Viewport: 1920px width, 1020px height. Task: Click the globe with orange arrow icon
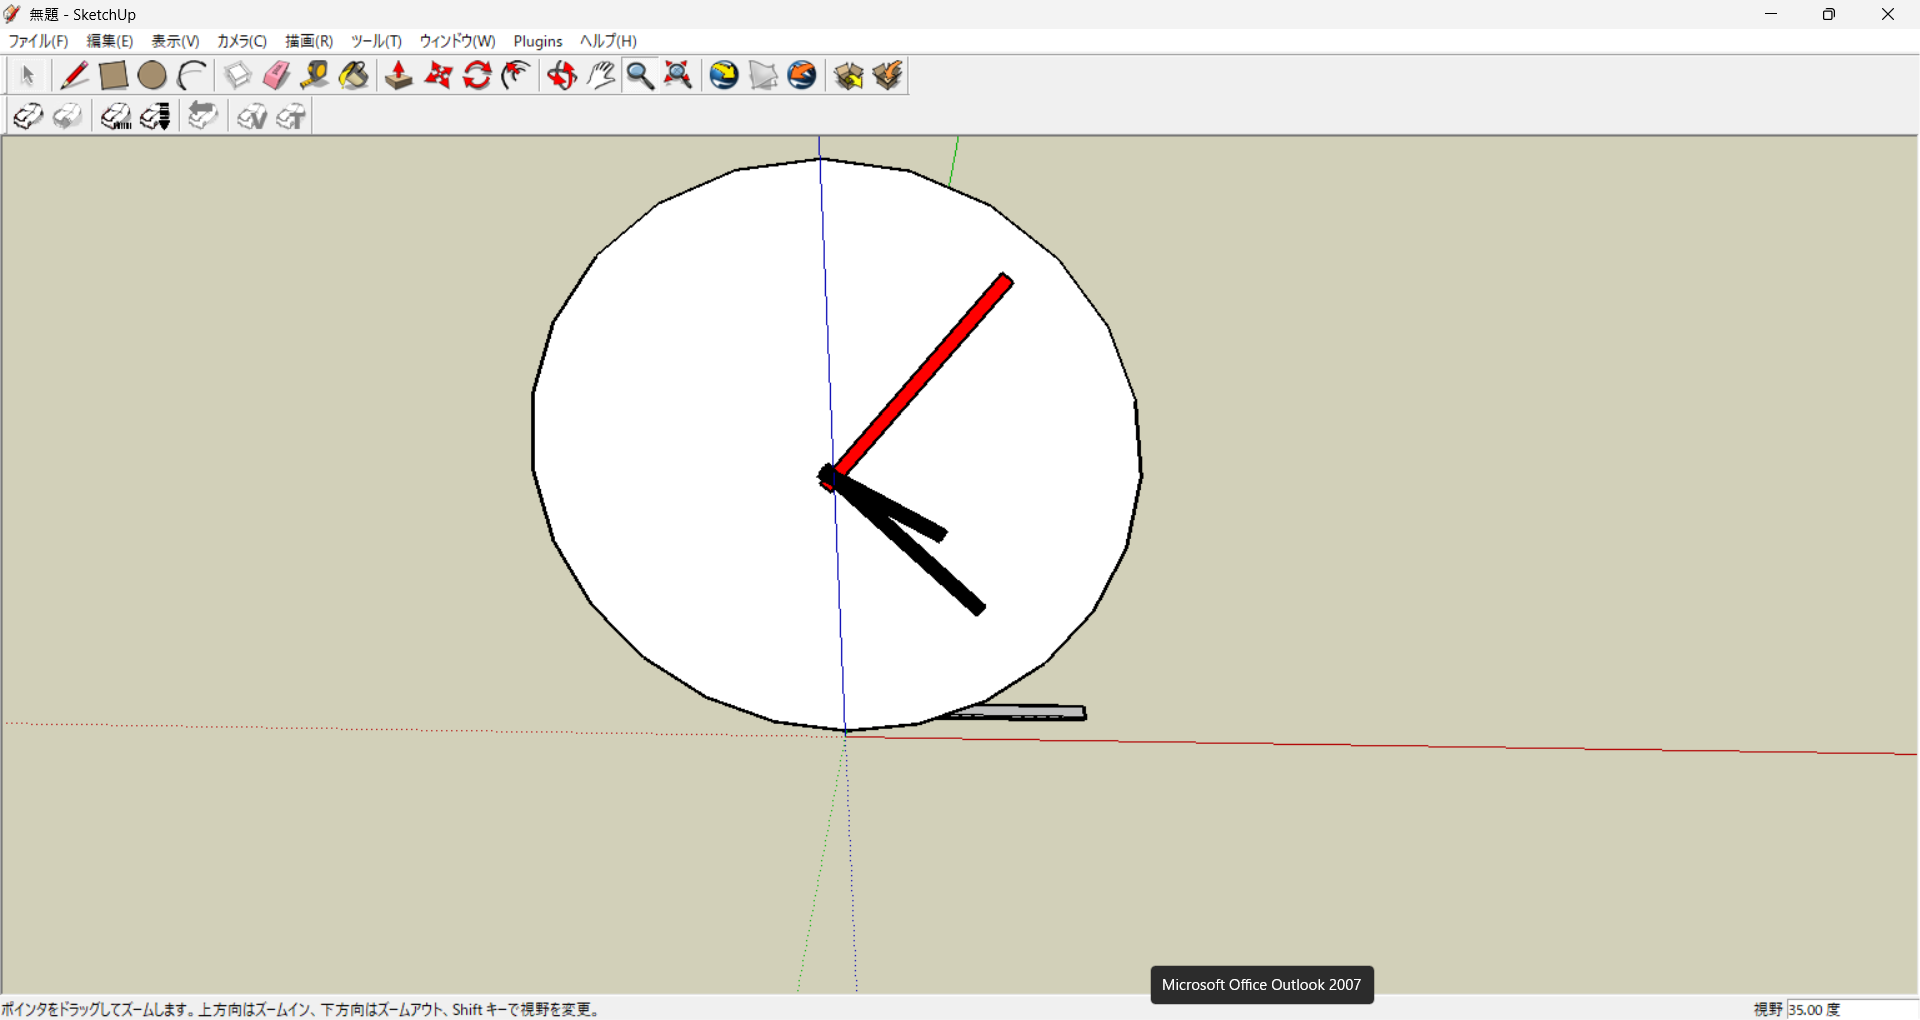802,76
